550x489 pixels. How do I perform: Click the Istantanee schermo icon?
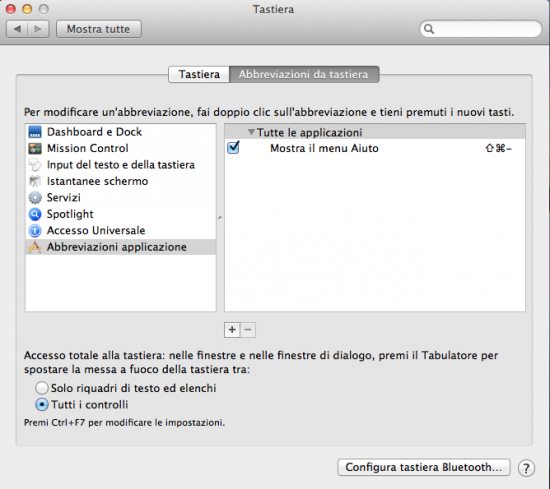click(x=35, y=181)
